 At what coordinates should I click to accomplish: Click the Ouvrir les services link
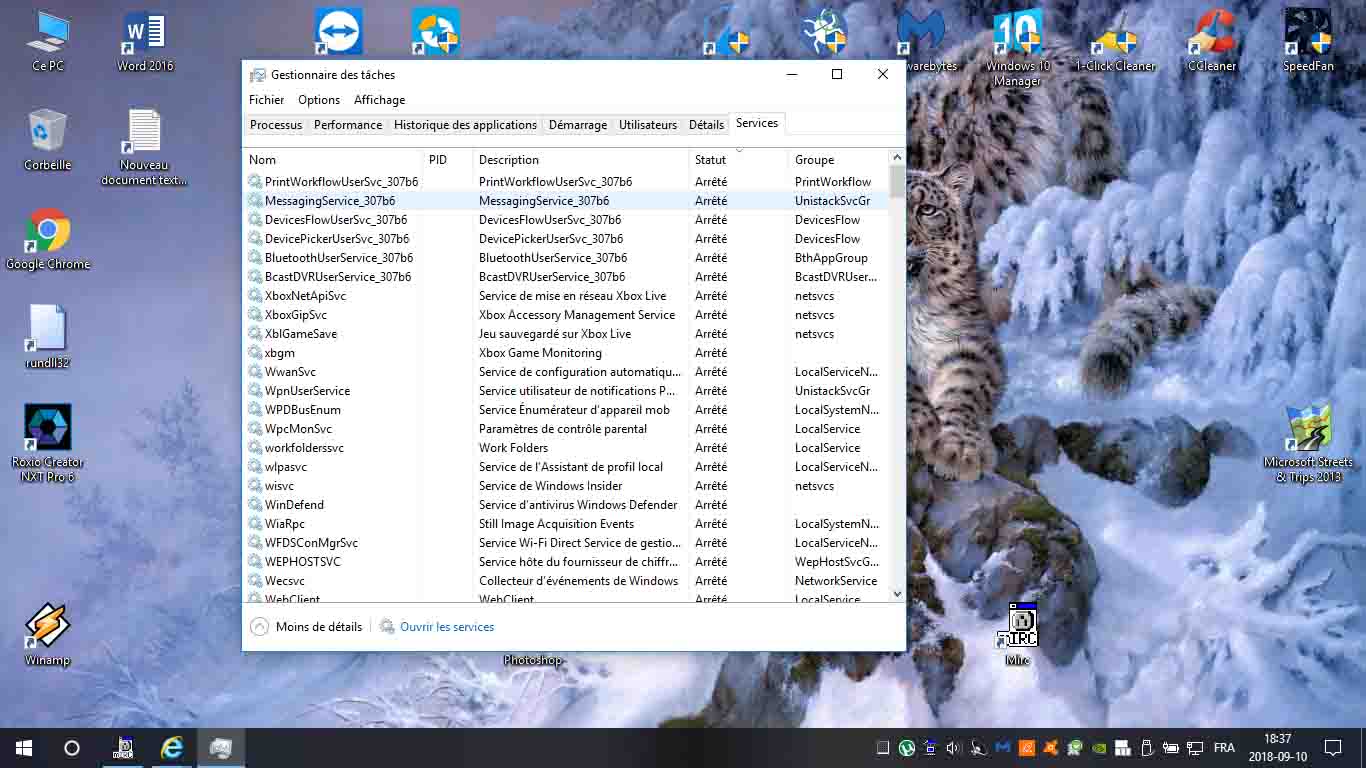point(437,627)
